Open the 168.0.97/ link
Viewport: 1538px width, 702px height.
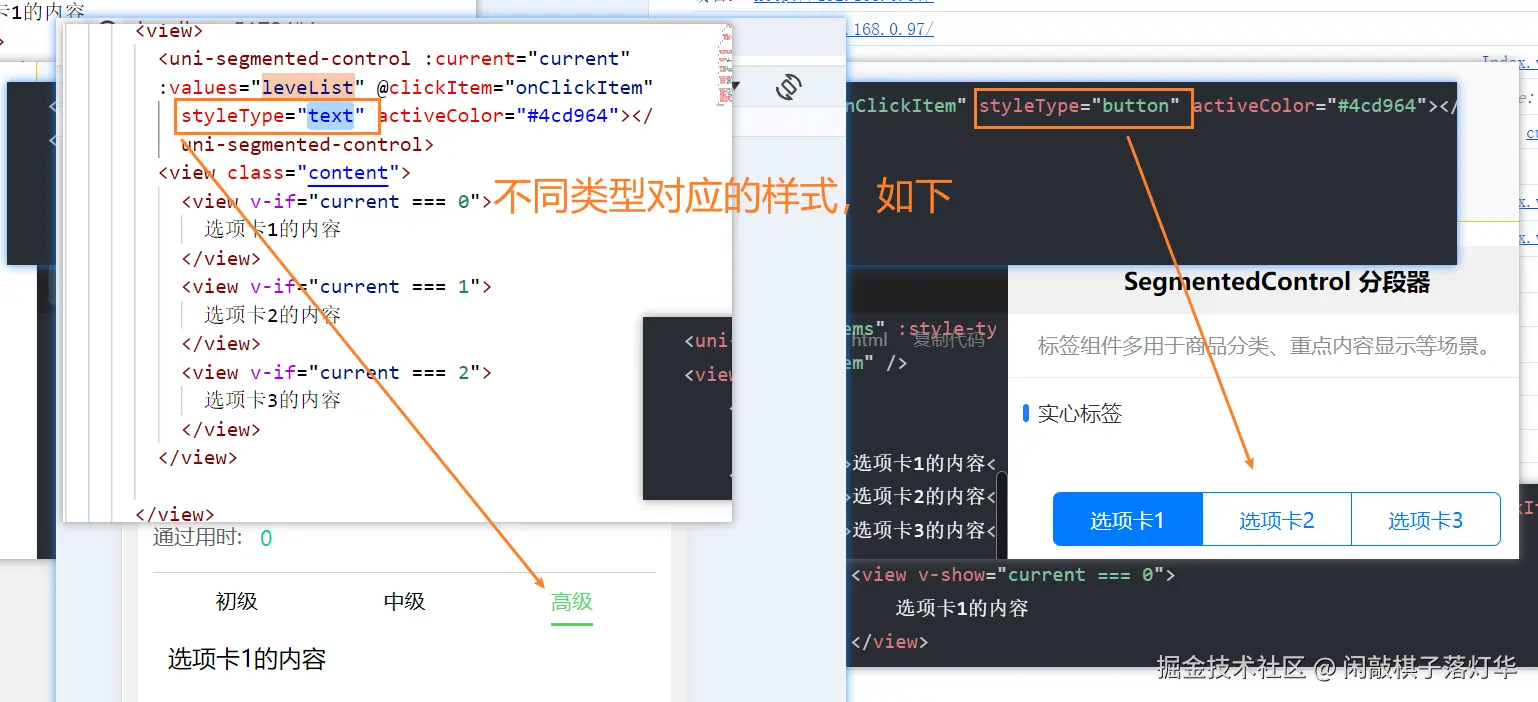(x=890, y=29)
